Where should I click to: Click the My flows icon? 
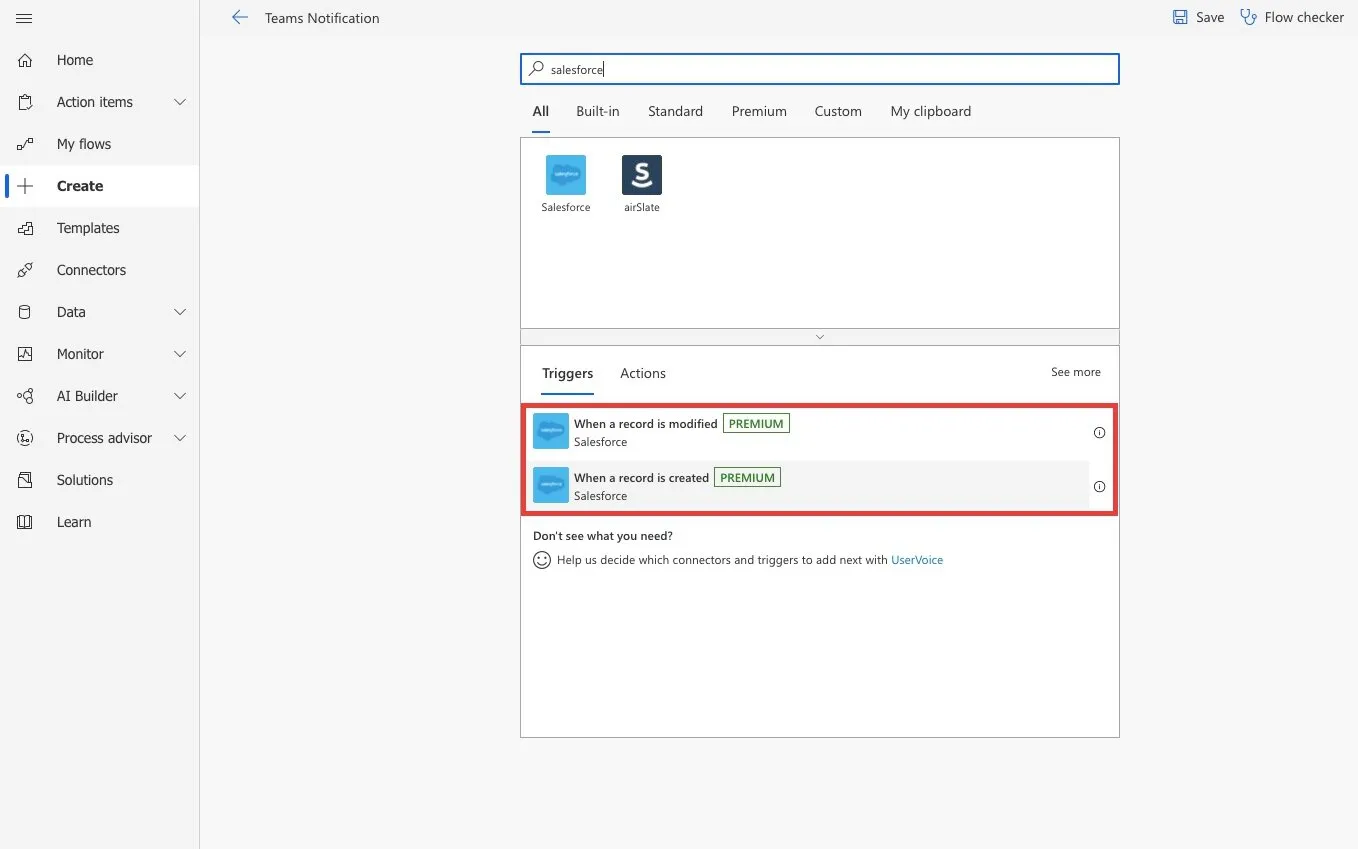pos(25,144)
